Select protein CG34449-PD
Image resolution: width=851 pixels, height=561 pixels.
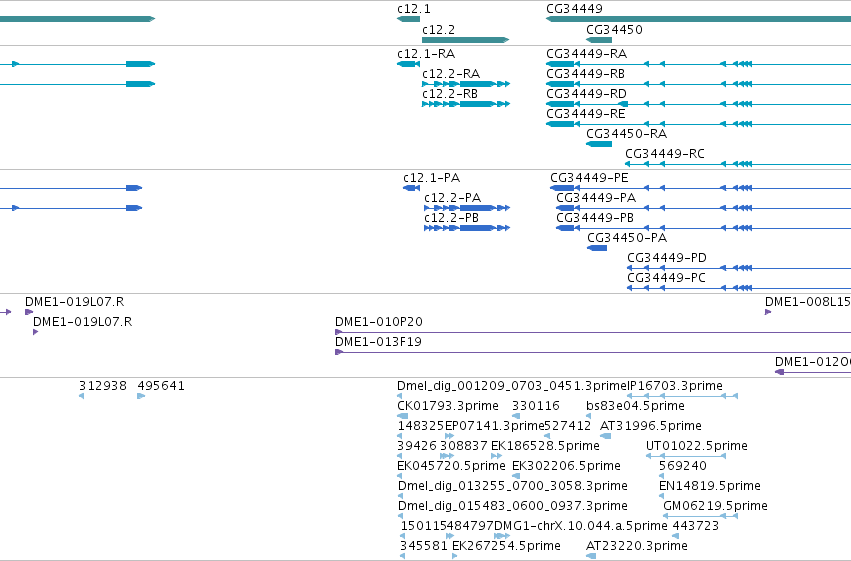(x=667, y=258)
